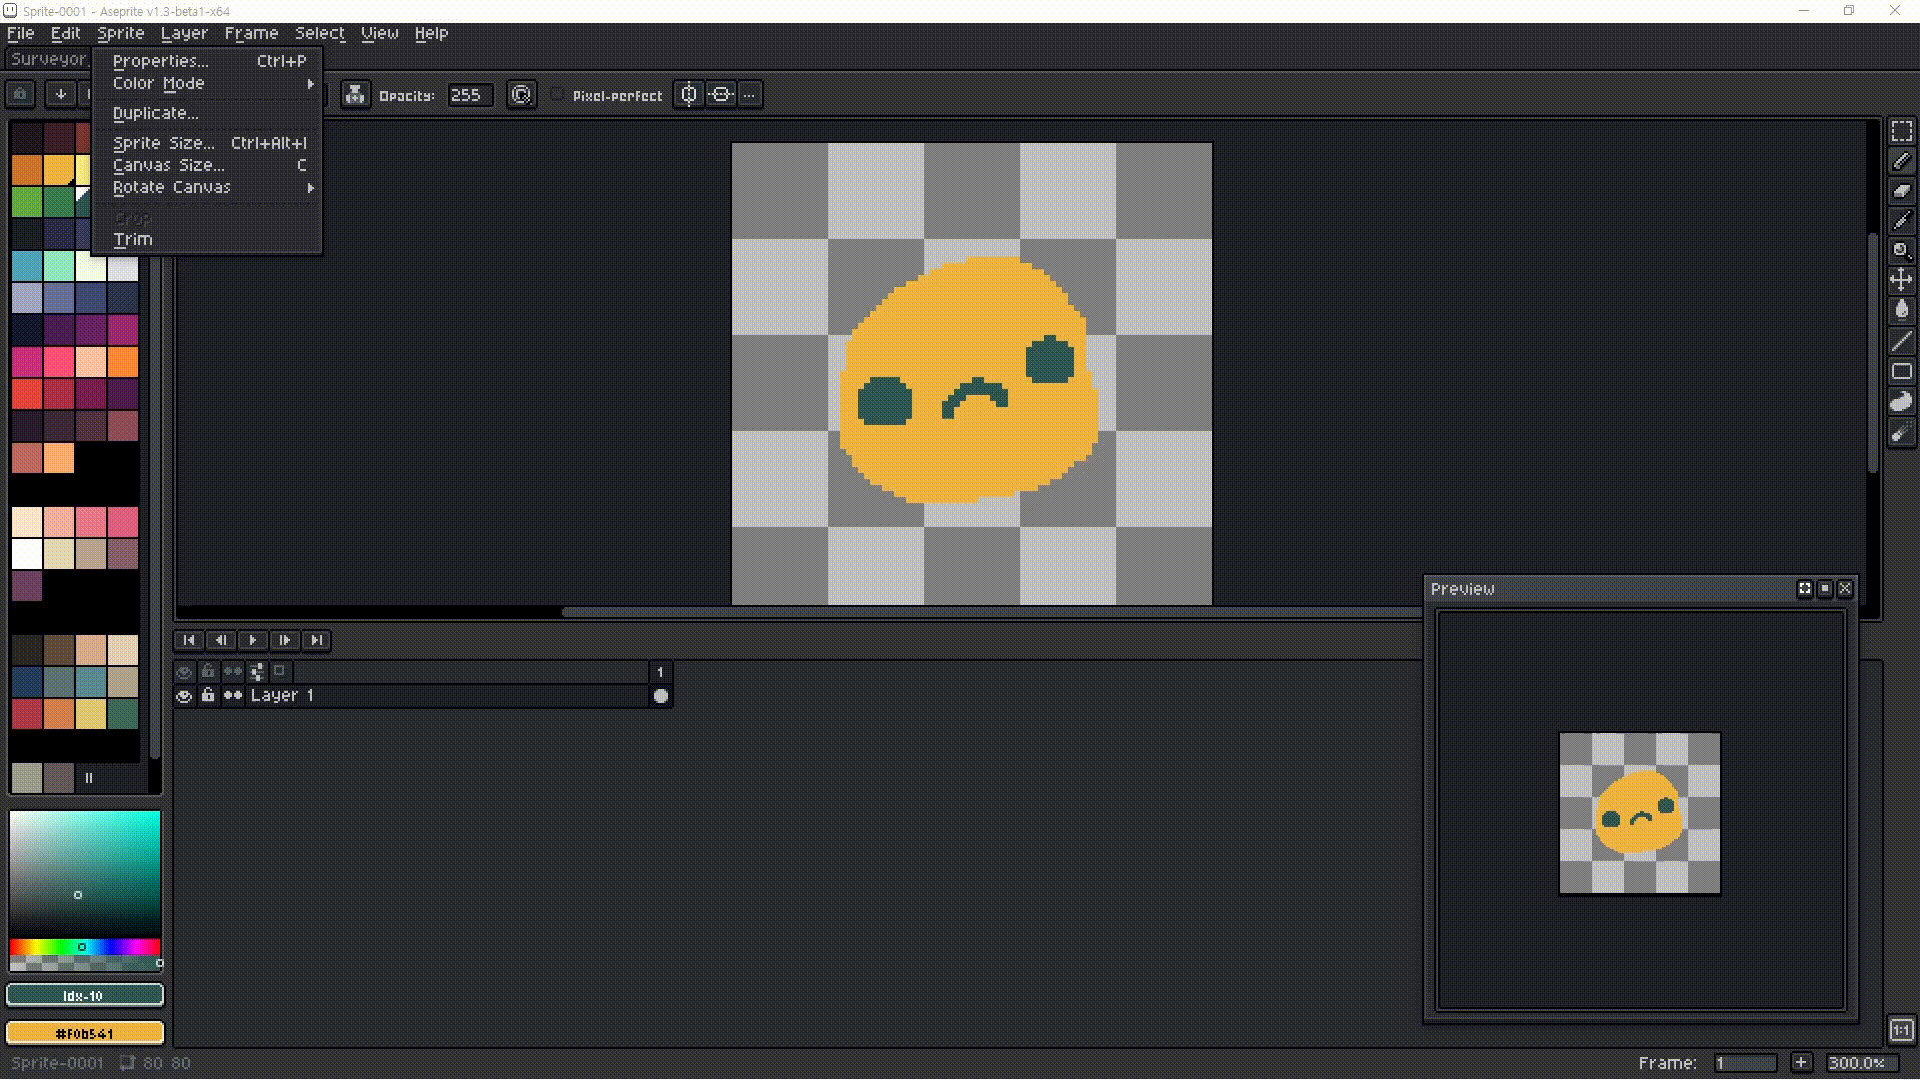Pick the teal palette swatch

coord(27,265)
